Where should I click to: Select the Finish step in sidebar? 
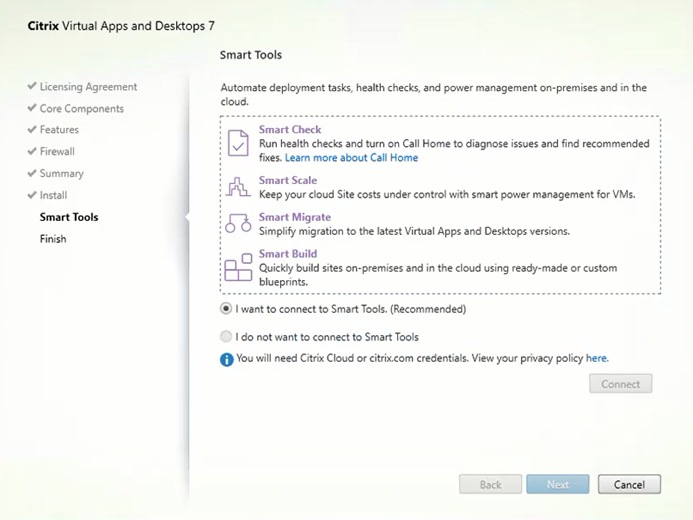coord(53,239)
